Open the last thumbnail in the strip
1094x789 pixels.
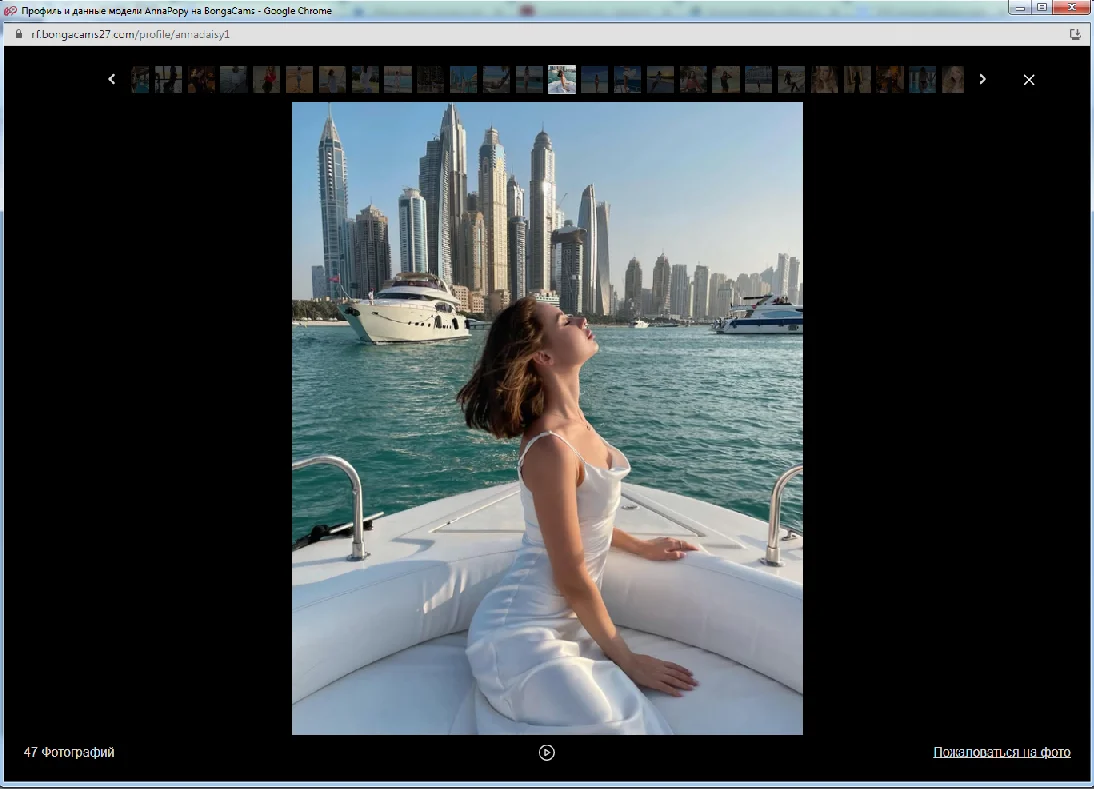(x=953, y=80)
